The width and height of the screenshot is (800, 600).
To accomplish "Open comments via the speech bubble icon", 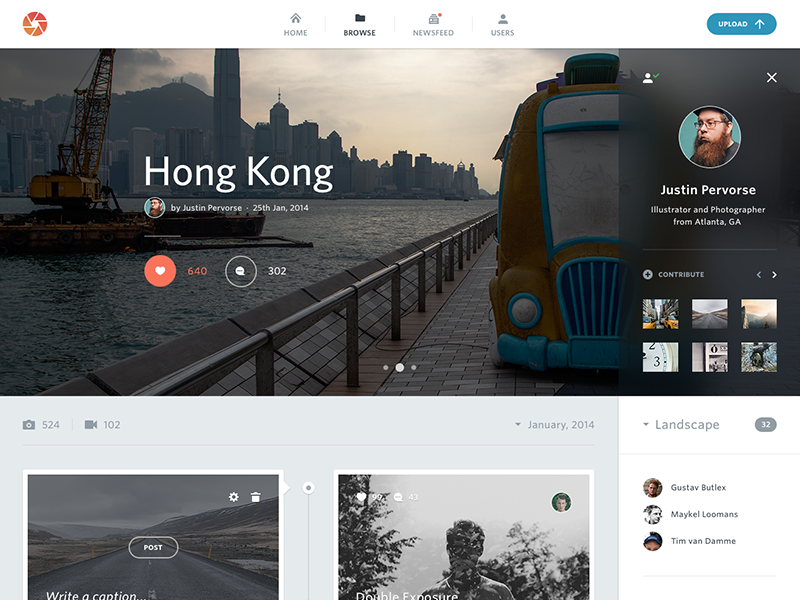I will tap(241, 271).
